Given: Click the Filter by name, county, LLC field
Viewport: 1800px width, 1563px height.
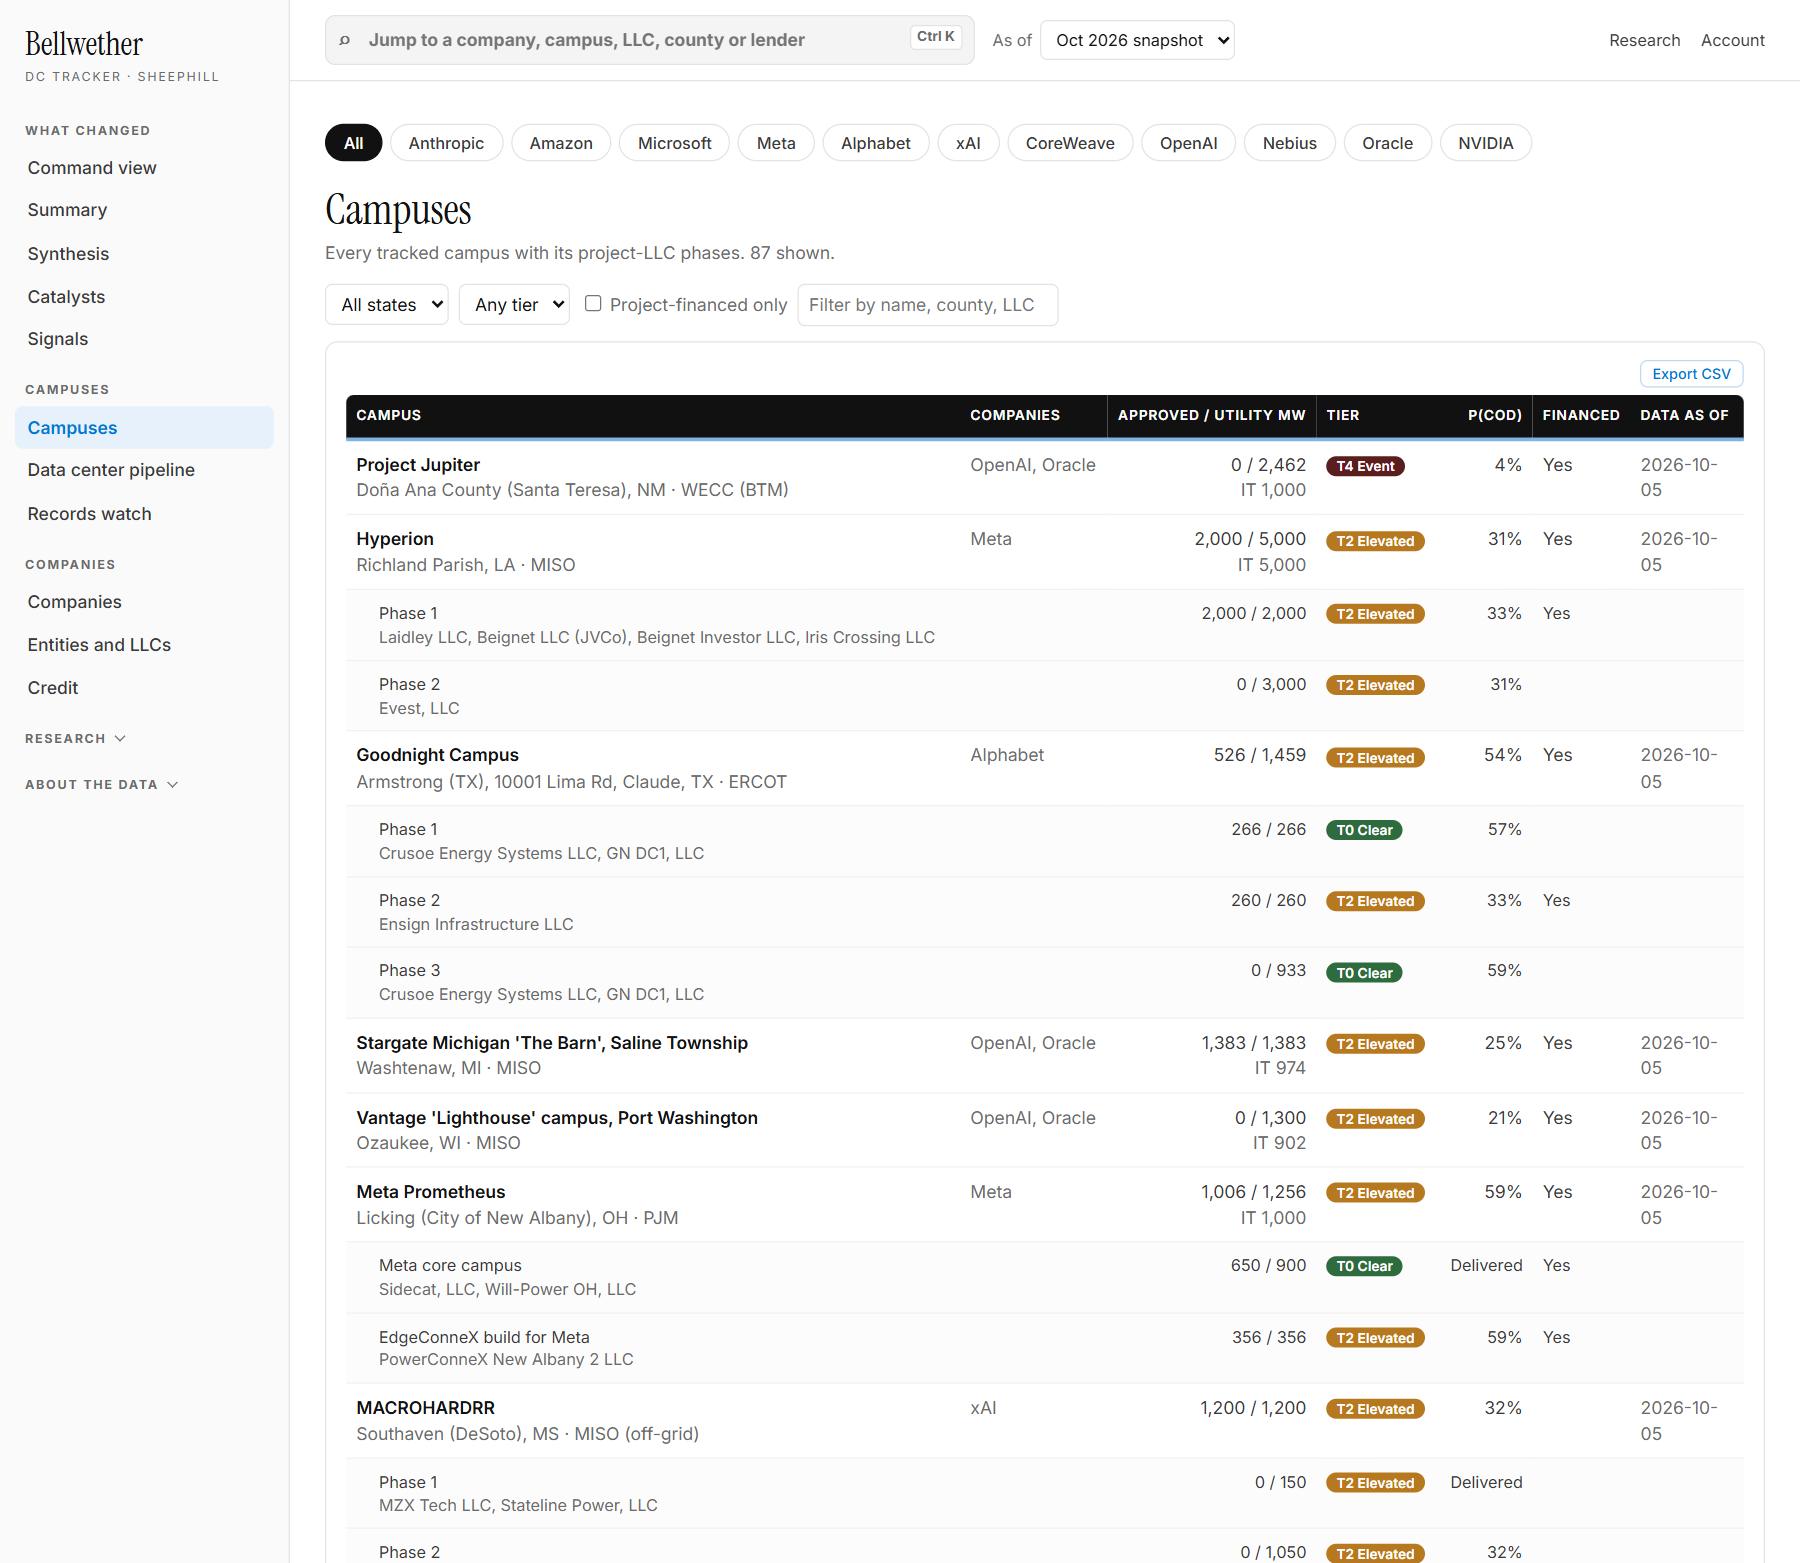Looking at the screenshot, I should pos(927,305).
